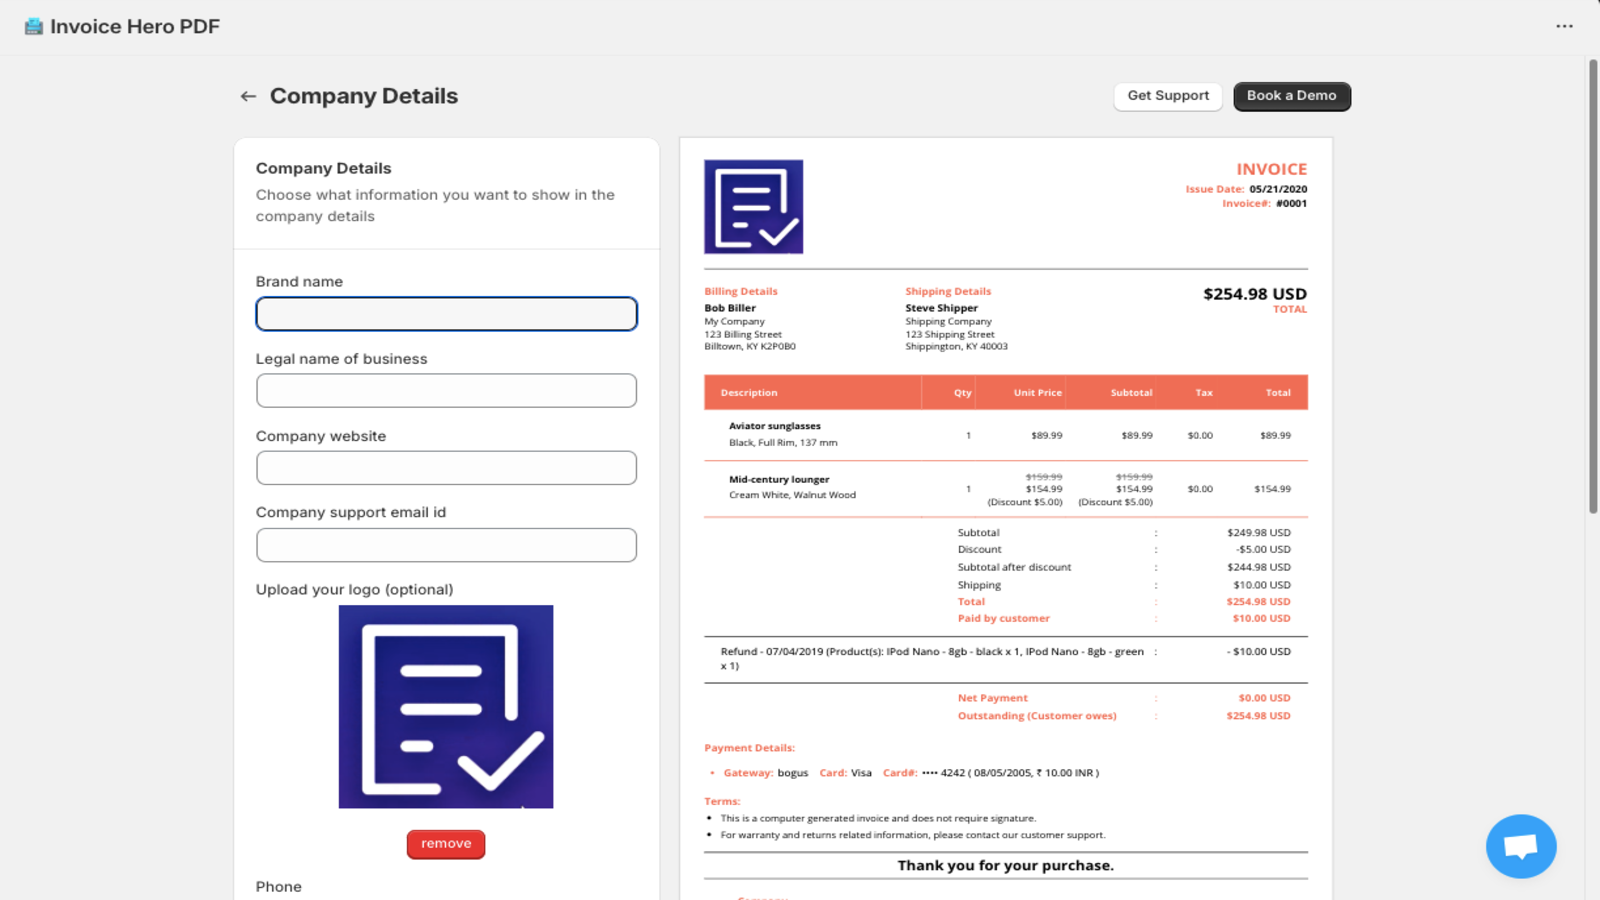Viewport: 1600px width, 900px height.
Task: Click the Billing Details heading
Action: coord(741,292)
